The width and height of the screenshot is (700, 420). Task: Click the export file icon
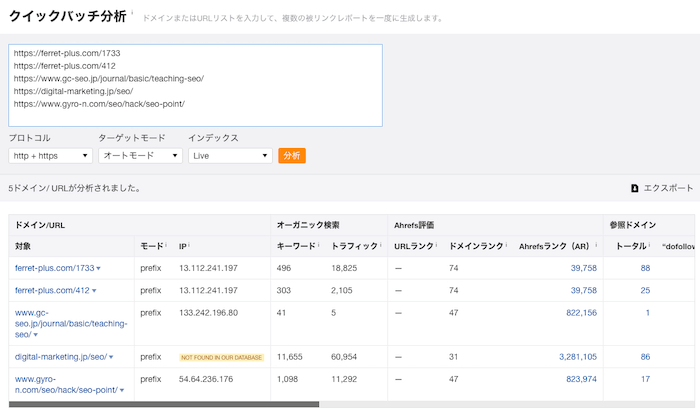tap(634, 188)
